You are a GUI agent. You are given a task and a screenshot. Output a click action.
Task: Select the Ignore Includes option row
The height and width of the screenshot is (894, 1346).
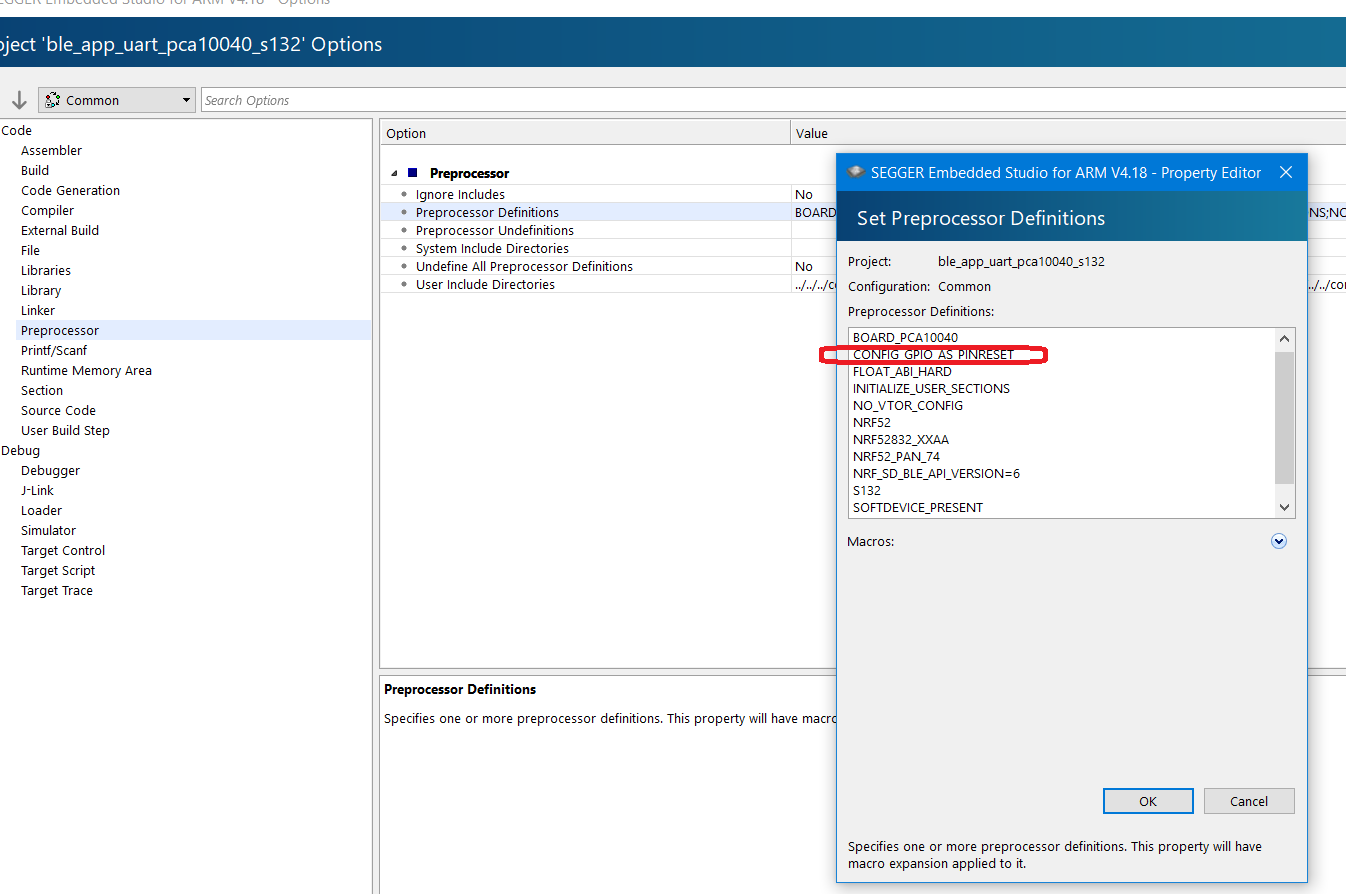(460, 195)
